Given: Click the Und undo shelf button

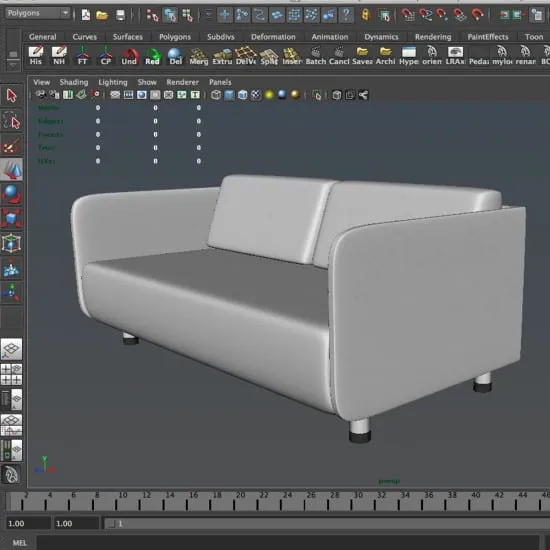Looking at the screenshot, I should (x=129, y=55).
